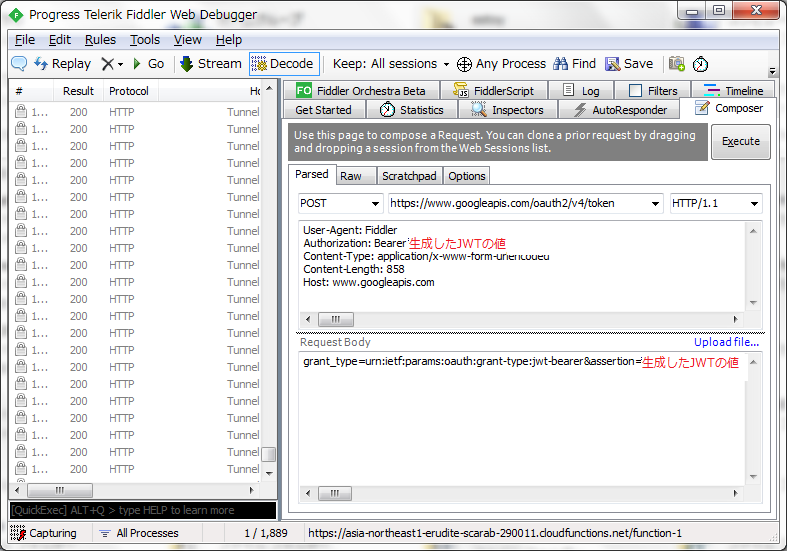The image size is (788, 551).
Task: Open the Edit menu
Action: click(59, 40)
